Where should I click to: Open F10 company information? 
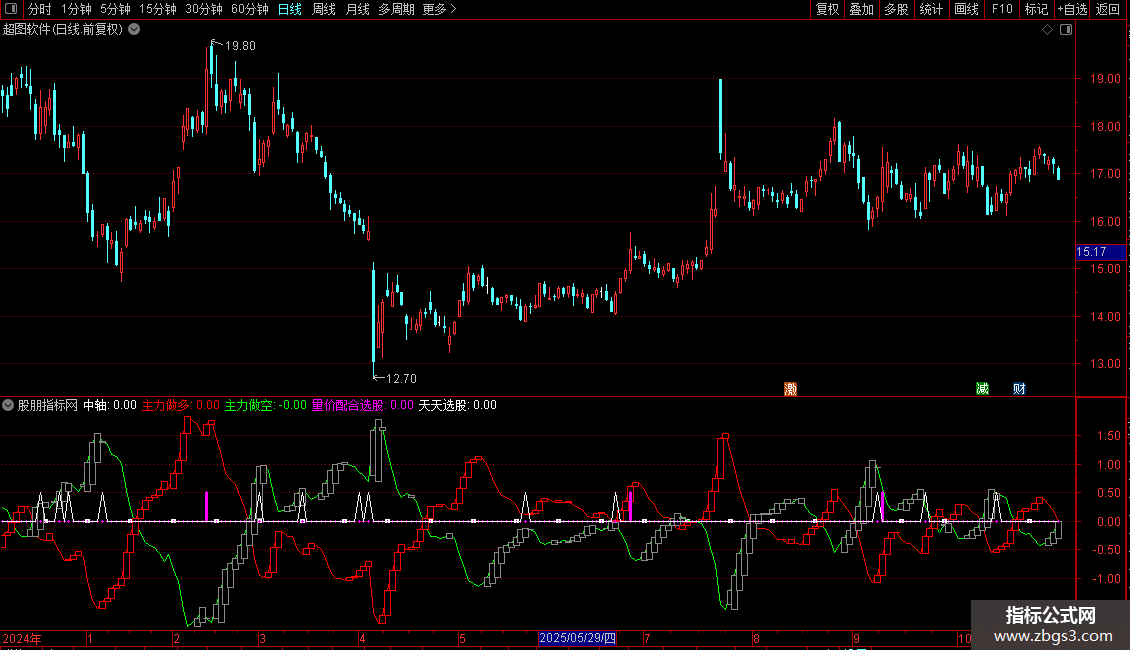[x=1002, y=9]
